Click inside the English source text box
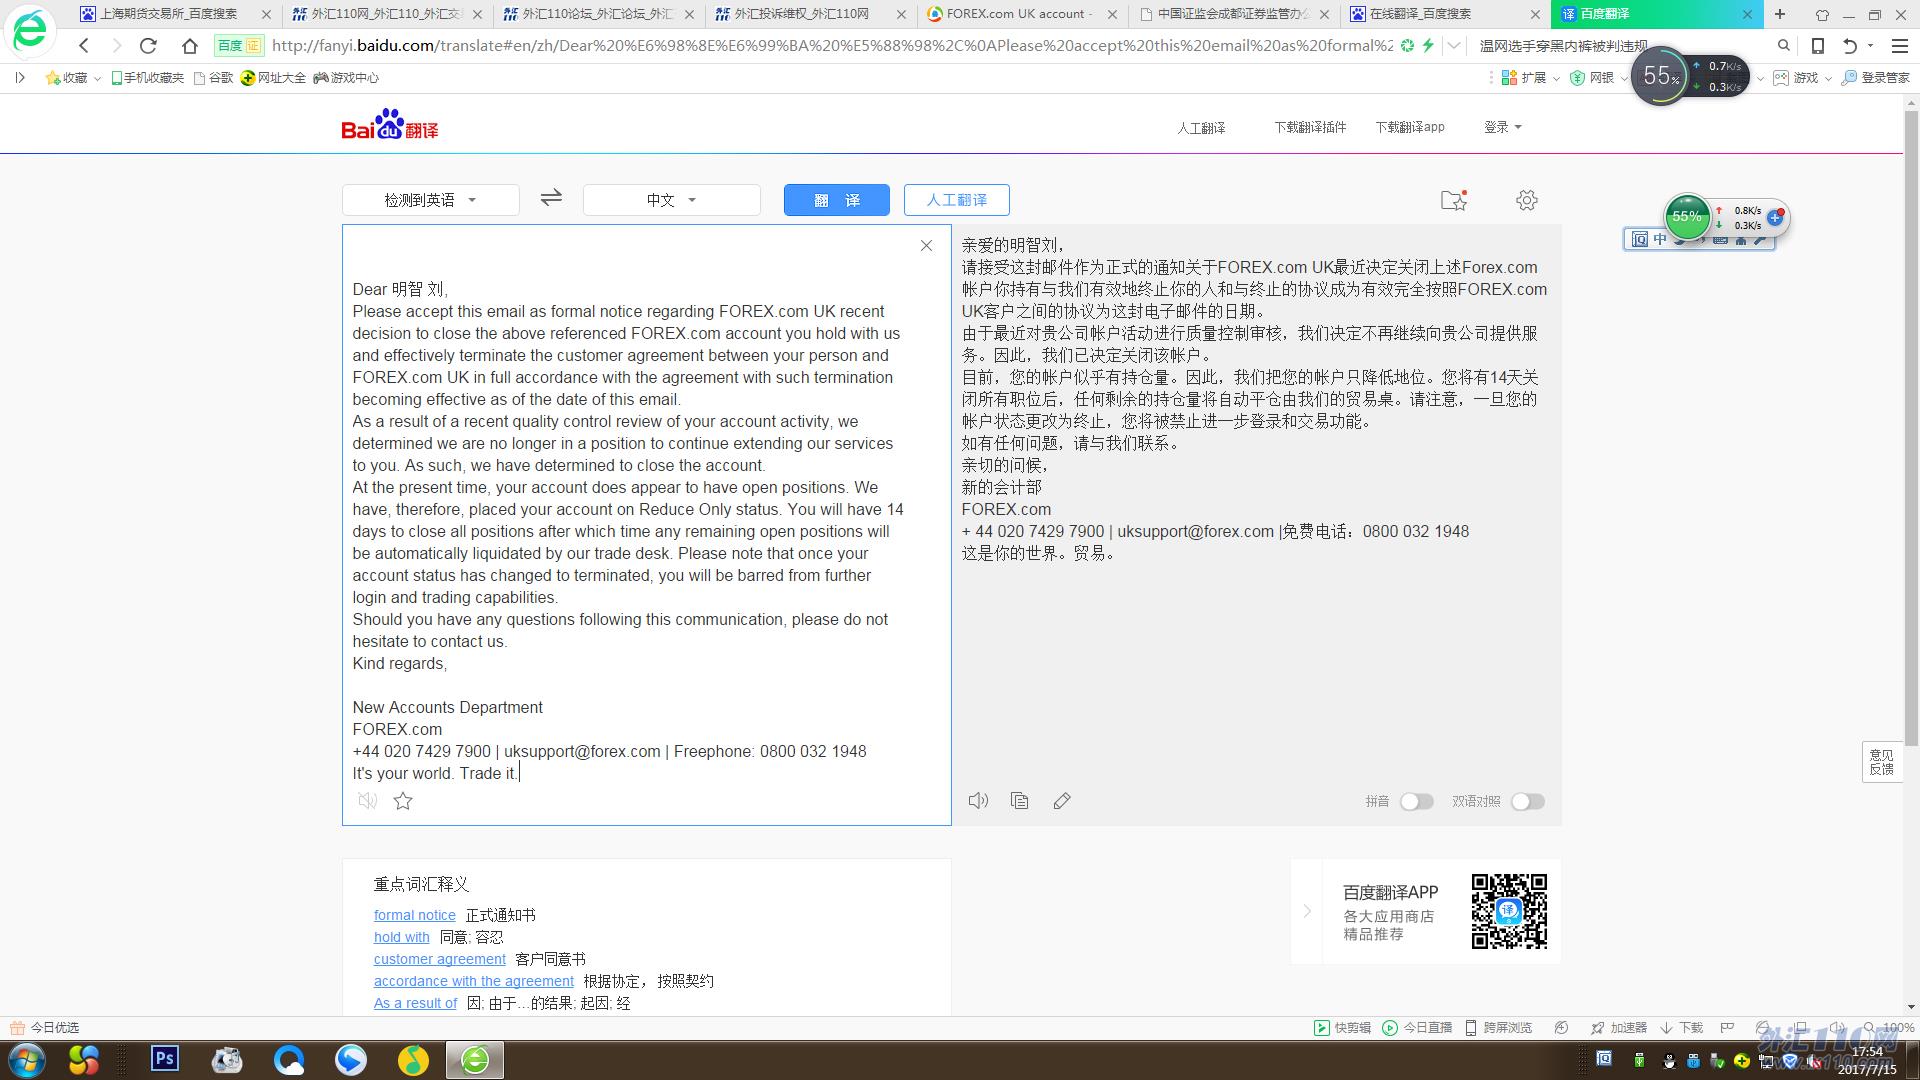Screen dimensions: 1920x1080 [x=647, y=525]
